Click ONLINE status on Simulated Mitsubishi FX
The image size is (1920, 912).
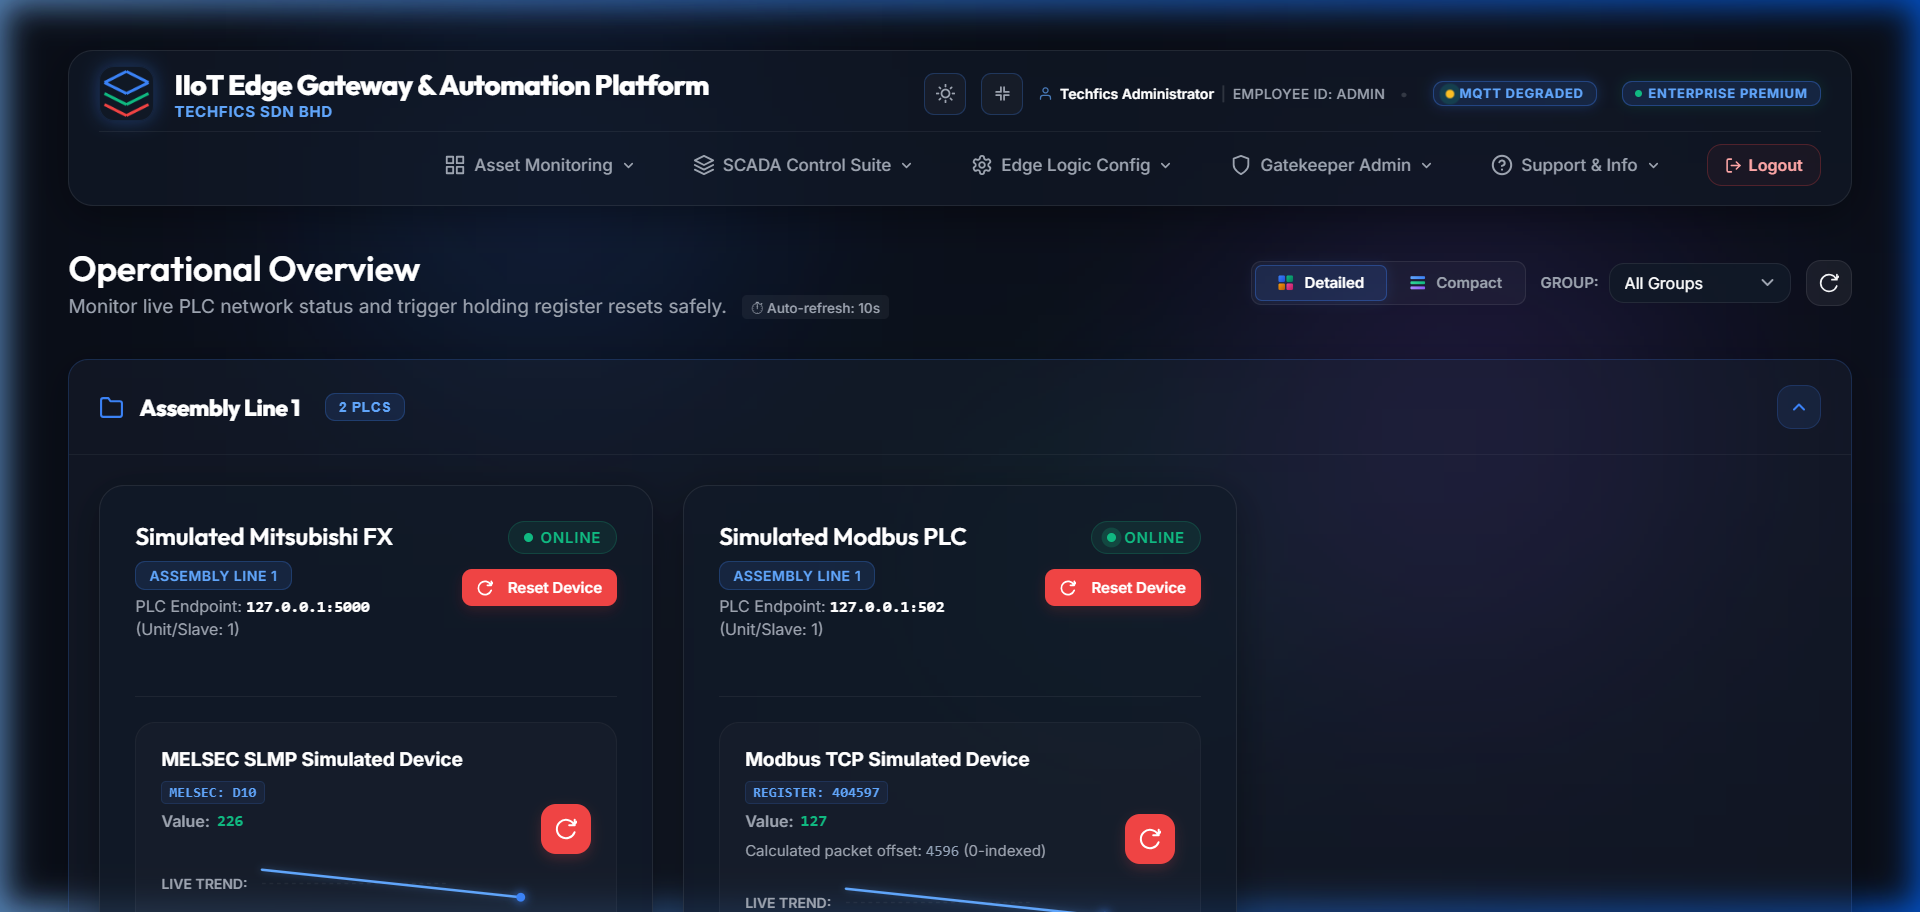point(562,538)
